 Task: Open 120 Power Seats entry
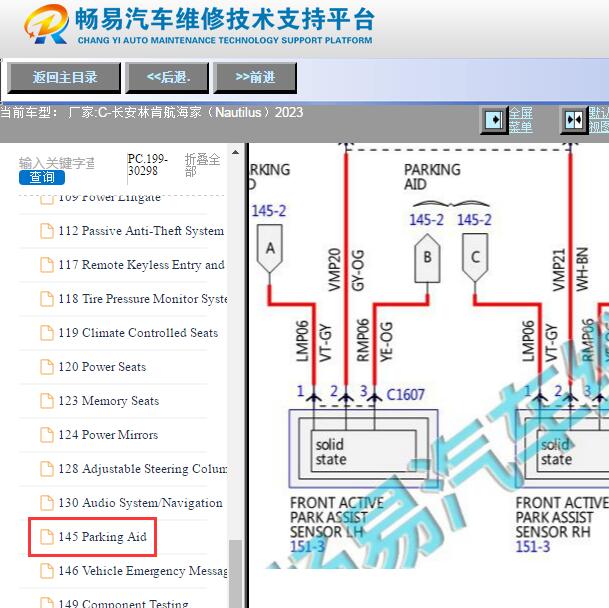click(102, 367)
